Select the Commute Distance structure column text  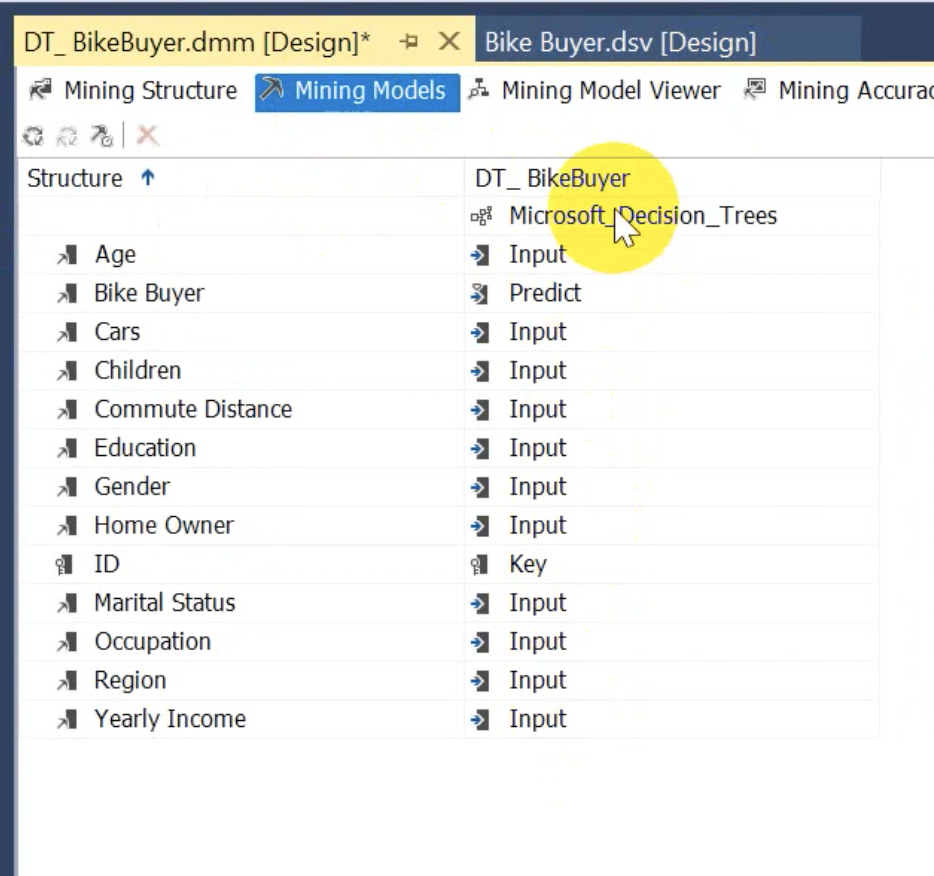[193, 409]
